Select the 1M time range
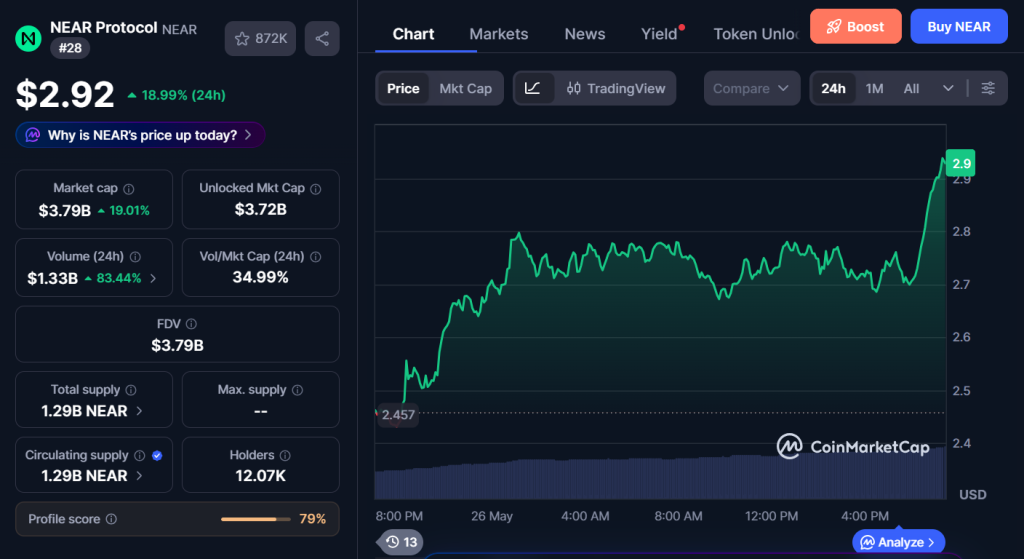Viewport: 1024px width, 559px height. tap(874, 88)
